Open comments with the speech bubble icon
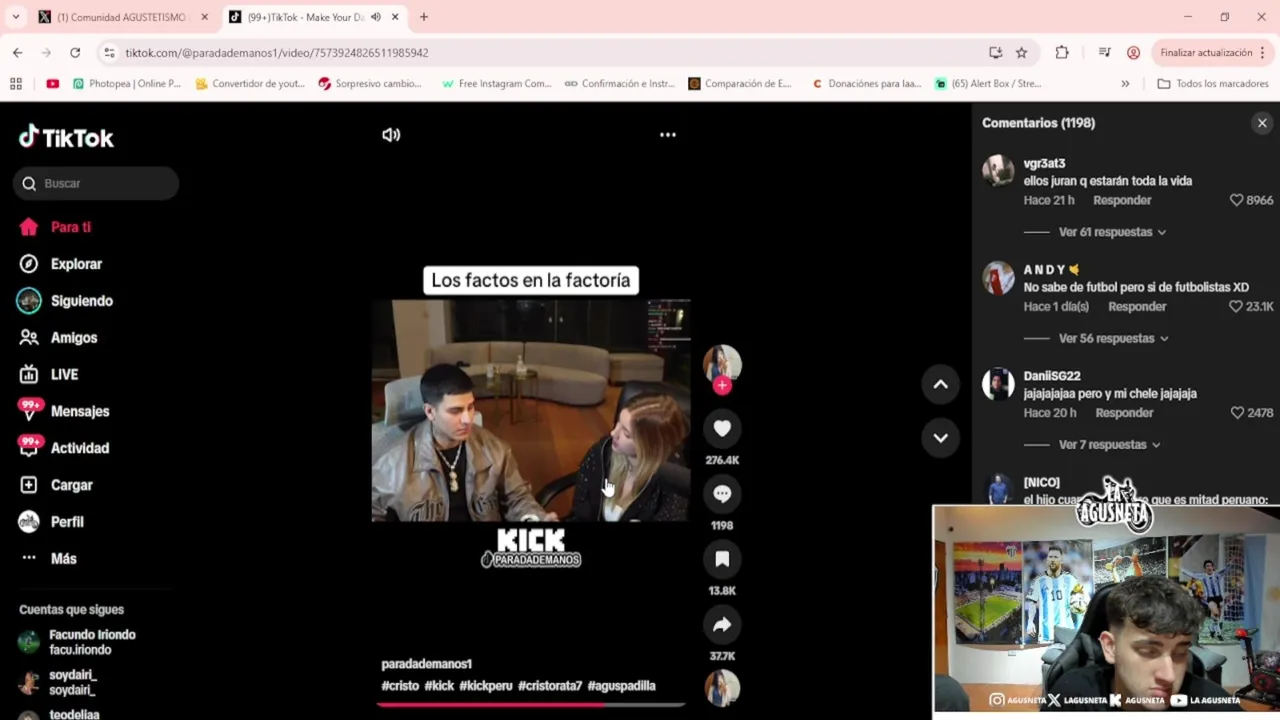The image size is (1280, 720). (722, 494)
